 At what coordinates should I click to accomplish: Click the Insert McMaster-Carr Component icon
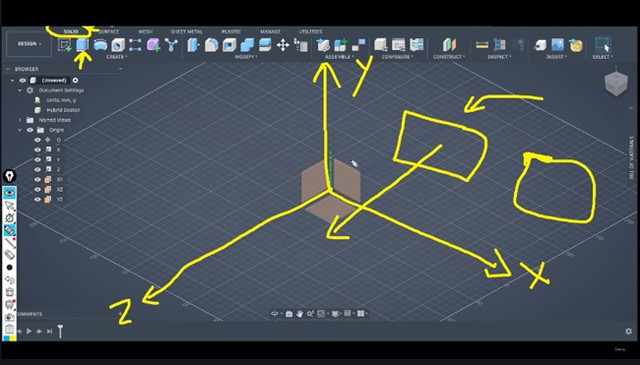[x=576, y=45]
